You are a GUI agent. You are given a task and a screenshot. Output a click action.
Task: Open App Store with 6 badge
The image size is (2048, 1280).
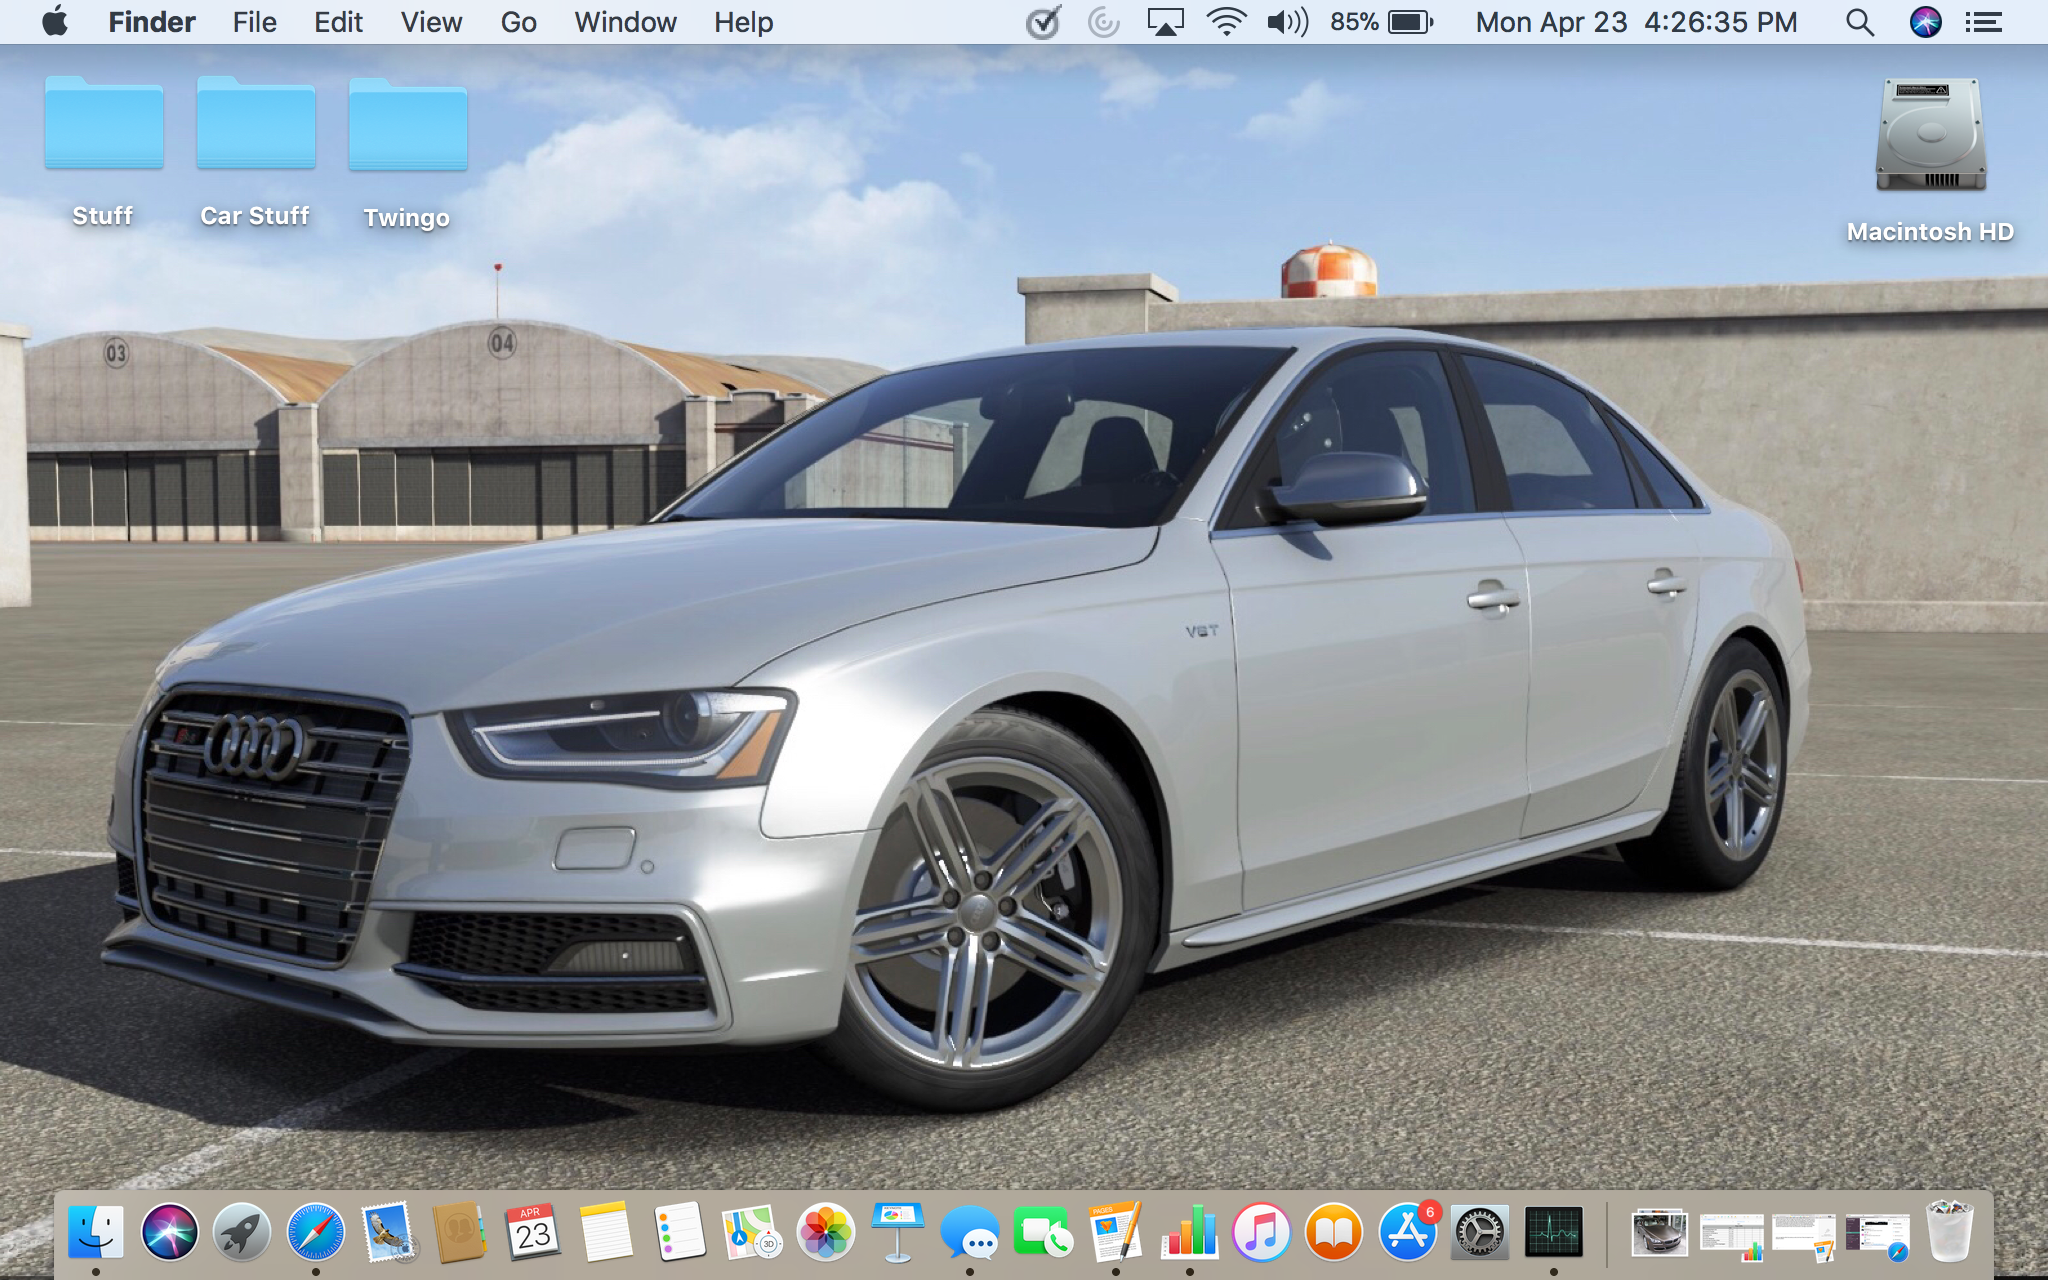pos(1407,1232)
